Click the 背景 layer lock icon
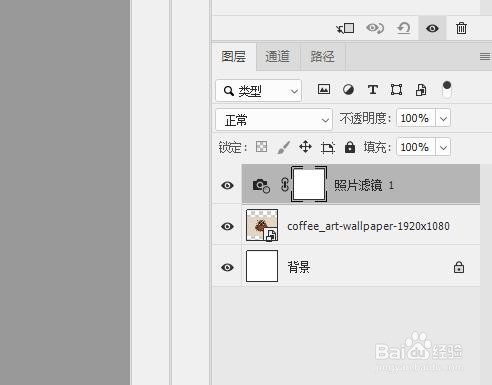 (x=459, y=267)
